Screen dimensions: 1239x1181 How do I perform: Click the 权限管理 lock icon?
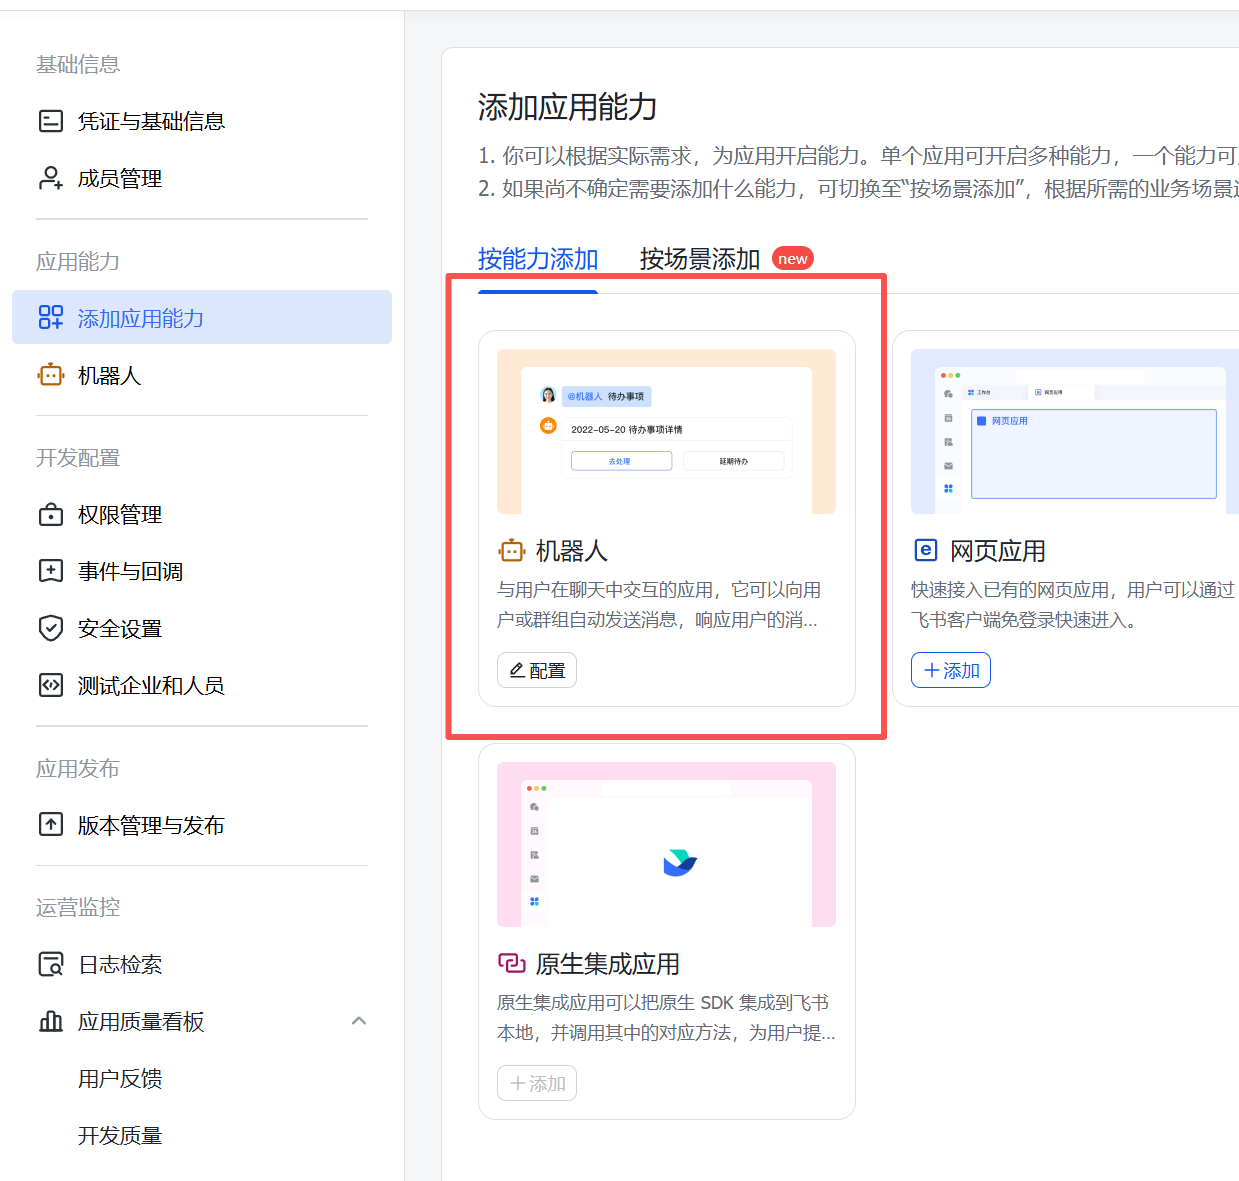pyautogui.click(x=50, y=514)
